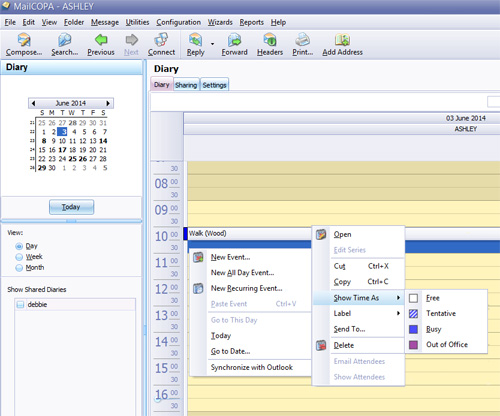Select June 14 in the mini calendar

[x=103, y=141]
